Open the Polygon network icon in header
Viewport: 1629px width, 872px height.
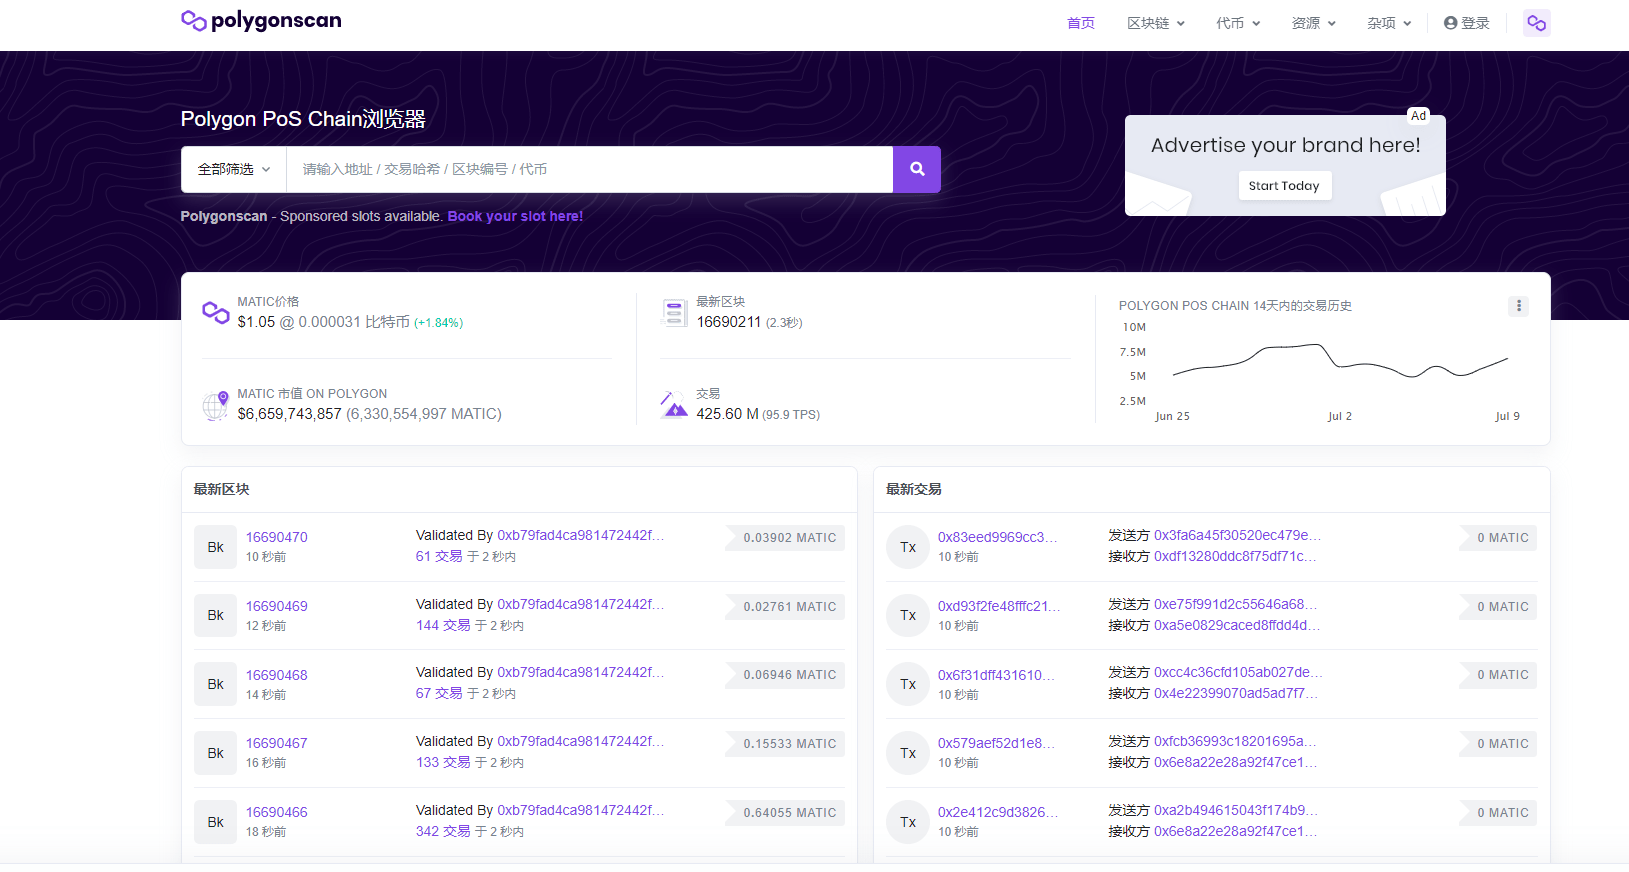pos(1537,23)
